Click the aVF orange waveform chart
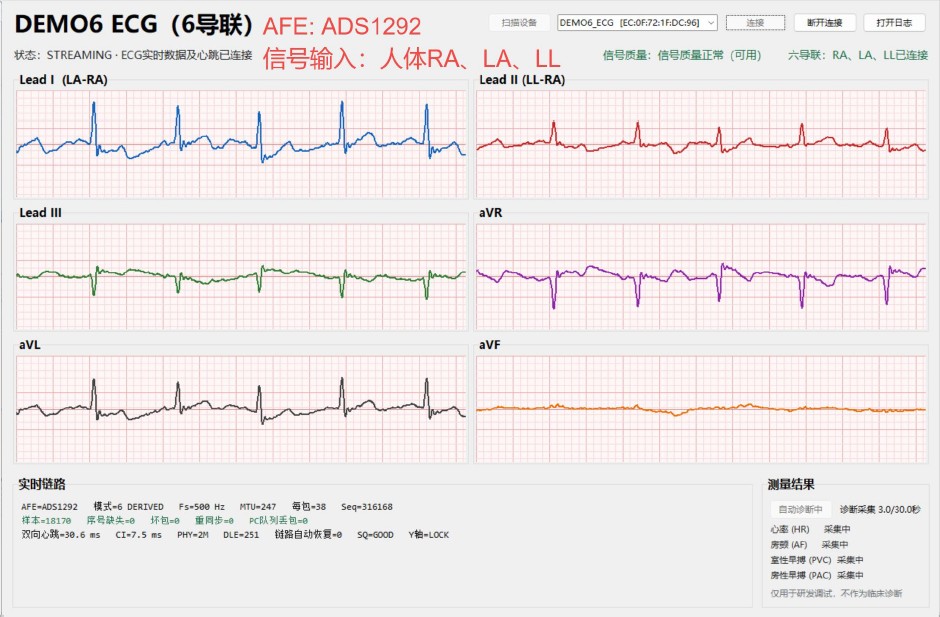 (701, 409)
